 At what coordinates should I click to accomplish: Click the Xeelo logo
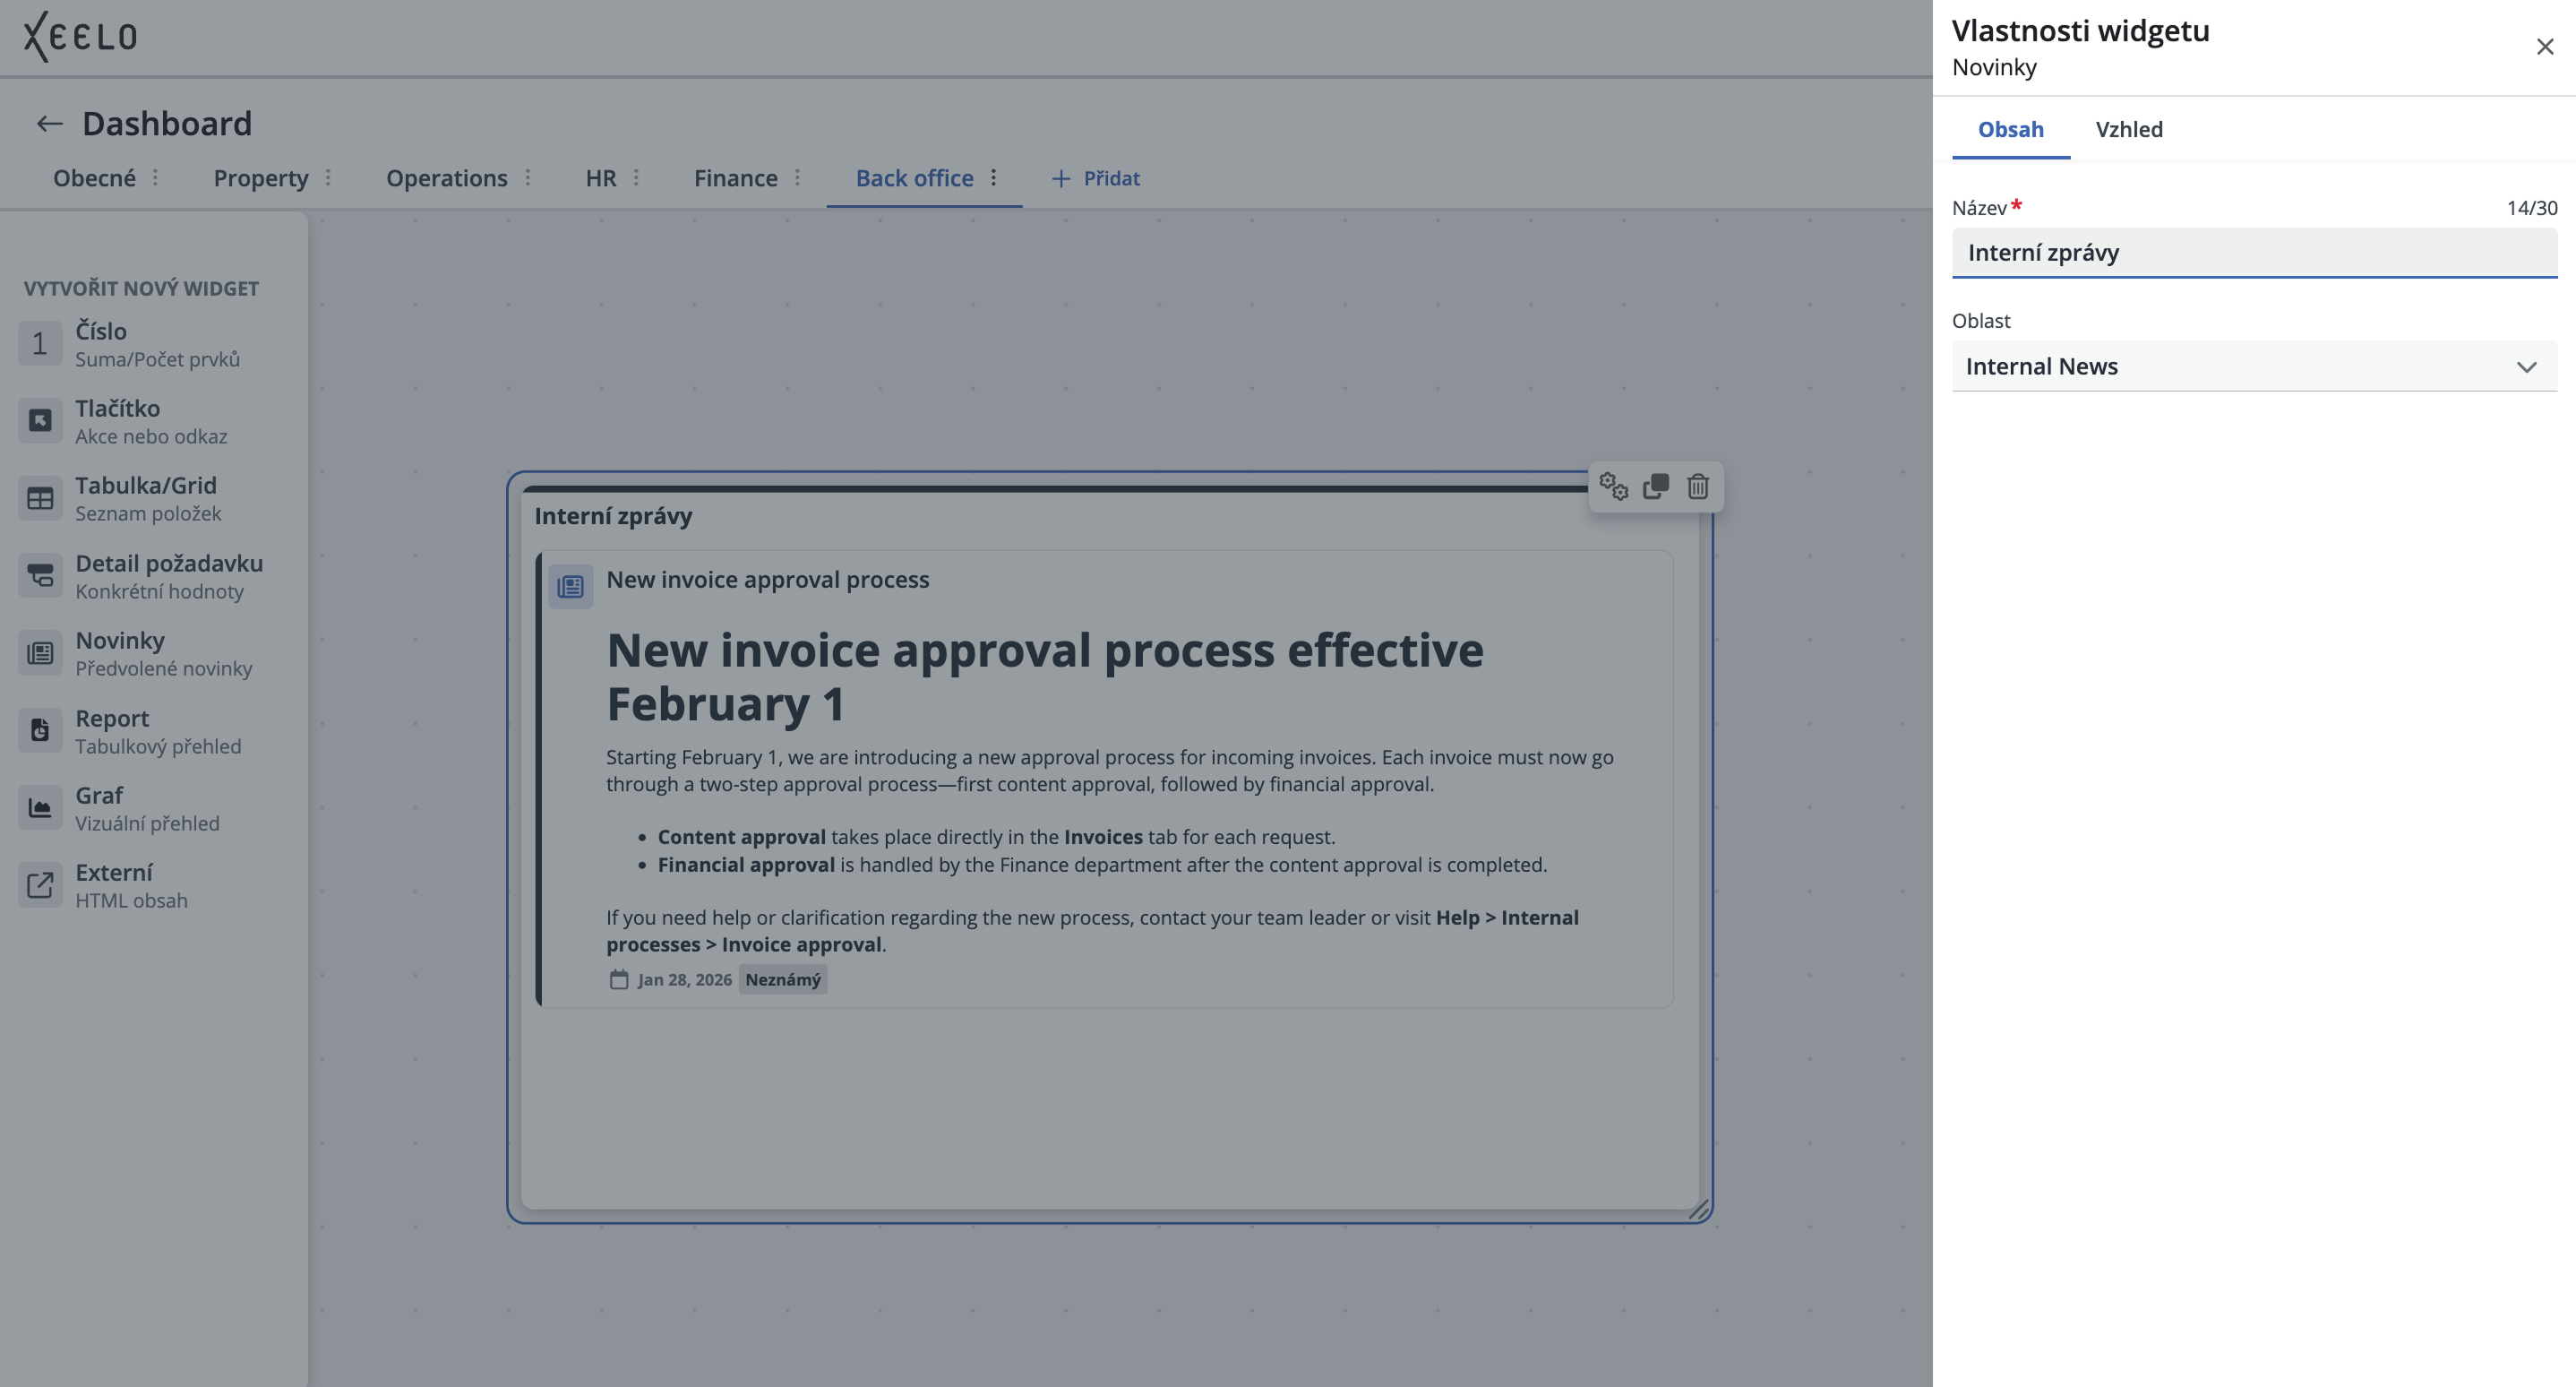pyautogui.click(x=80, y=37)
